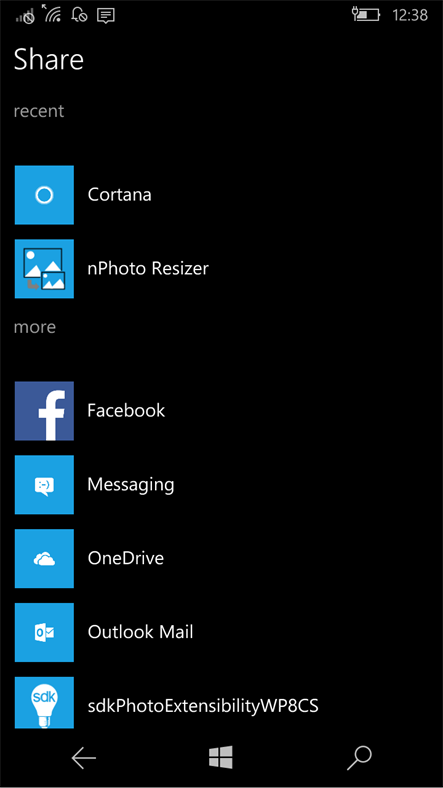Image resolution: width=443 pixels, height=788 pixels.
Task: Tap the Windows Start button
Action: [x=221, y=757]
